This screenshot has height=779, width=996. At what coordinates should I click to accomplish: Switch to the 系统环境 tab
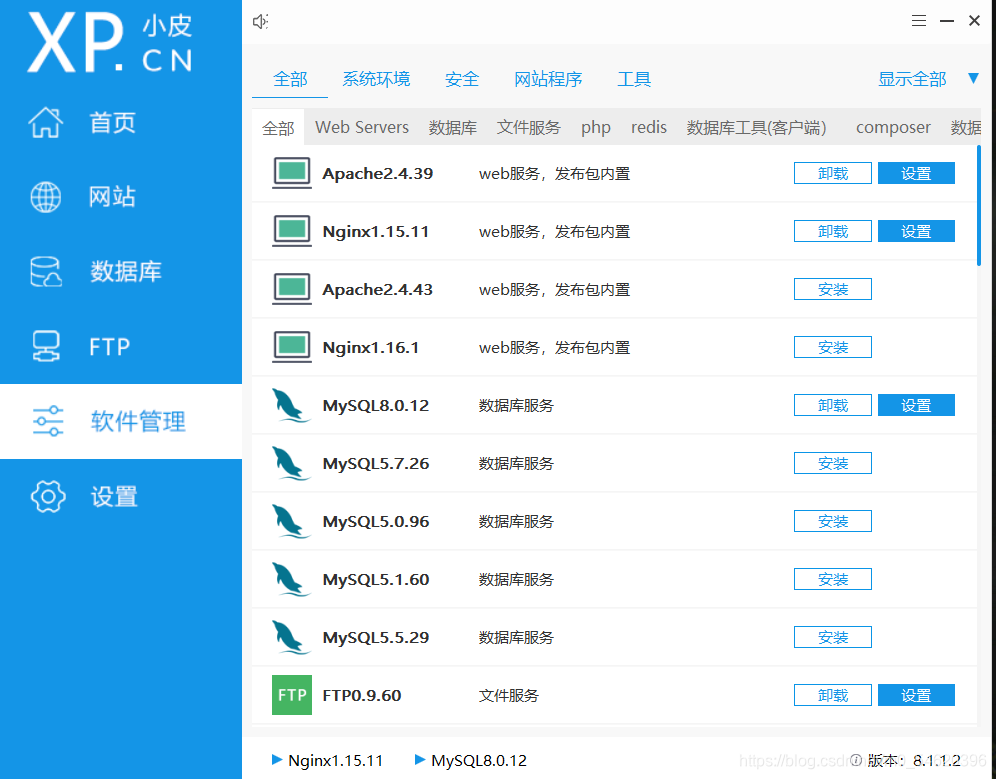[376, 79]
